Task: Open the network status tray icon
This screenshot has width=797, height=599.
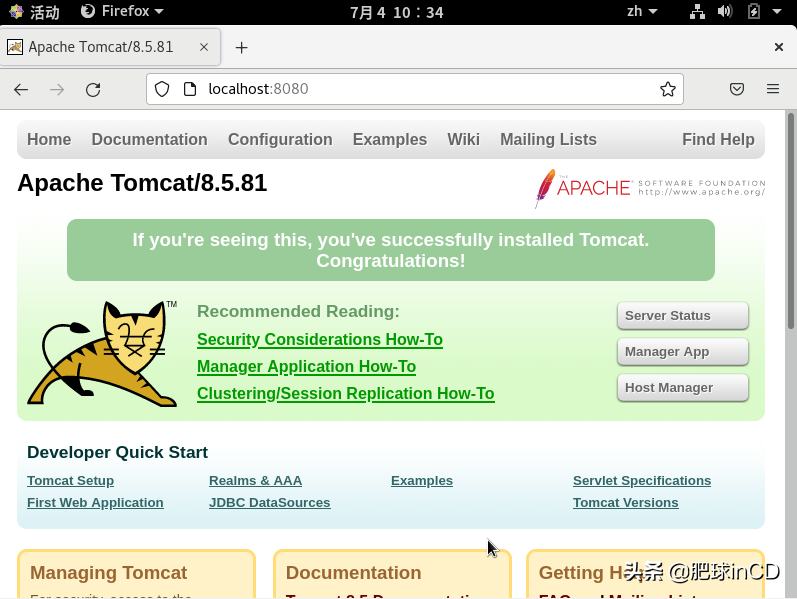Action: [x=697, y=11]
